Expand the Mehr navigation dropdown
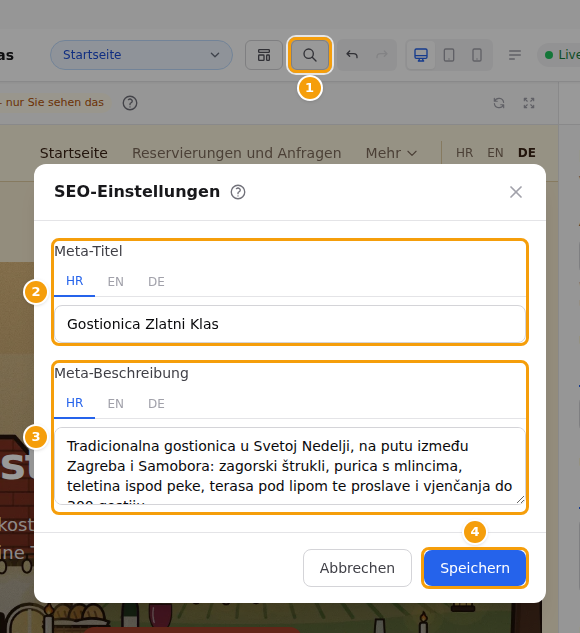This screenshot has height=633, width=580. [x=391, y=153]
